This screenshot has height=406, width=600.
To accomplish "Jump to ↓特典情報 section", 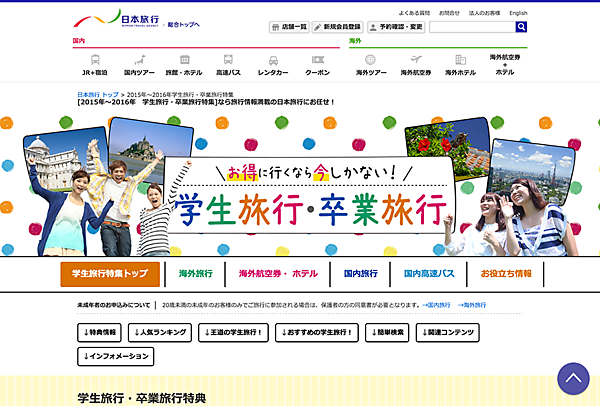I will tap(99, 333).
